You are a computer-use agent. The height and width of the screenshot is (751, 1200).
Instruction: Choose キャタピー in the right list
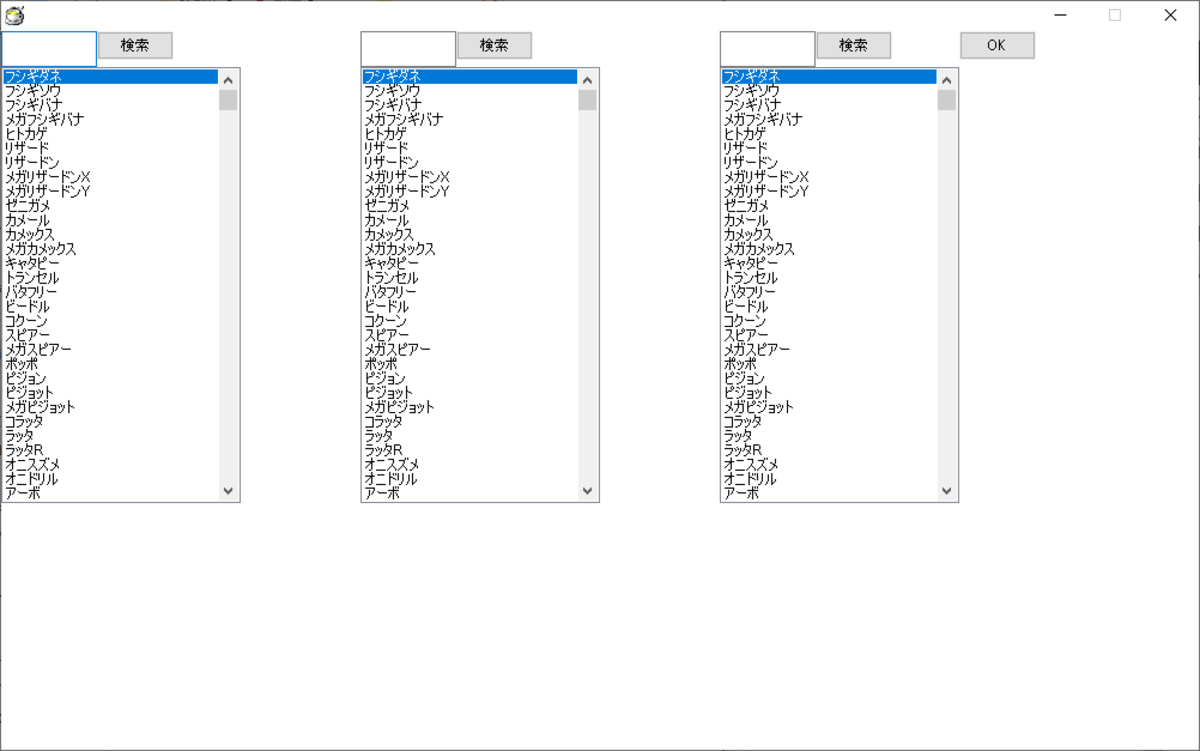tap(828, 264)
